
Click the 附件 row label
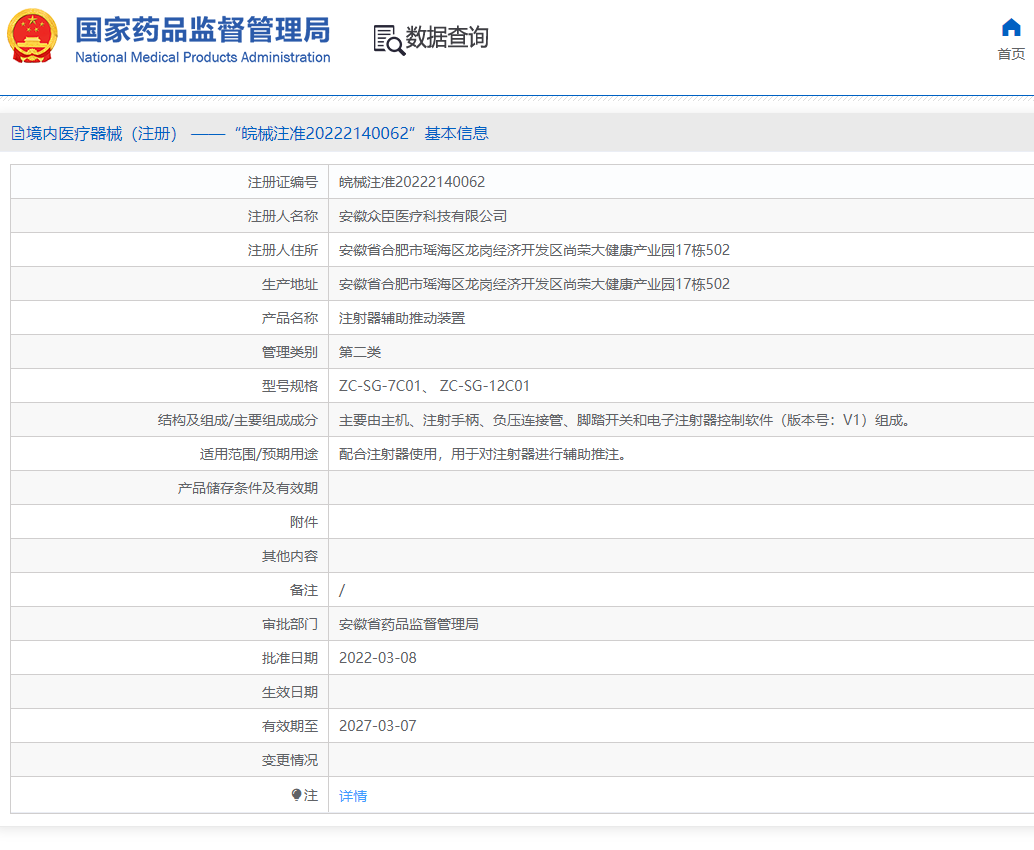pos(304,522)
